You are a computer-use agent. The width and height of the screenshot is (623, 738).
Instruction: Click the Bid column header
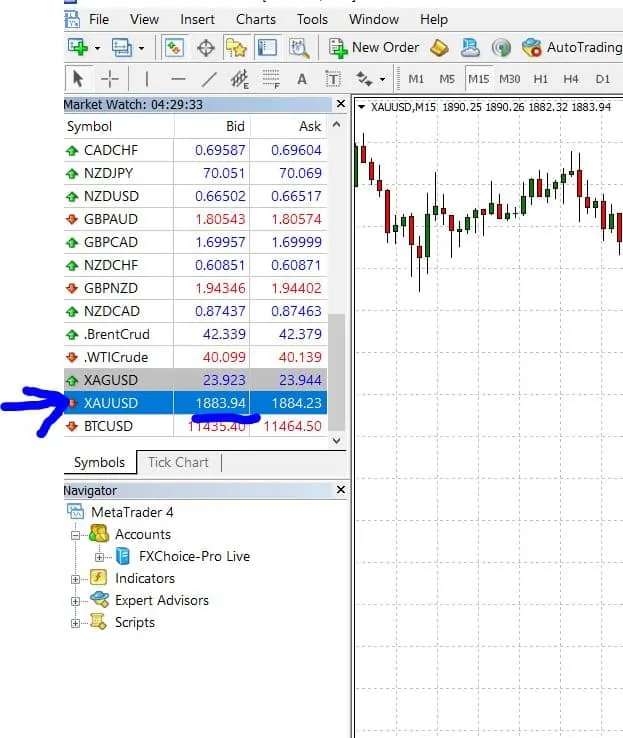click(212, 127)
